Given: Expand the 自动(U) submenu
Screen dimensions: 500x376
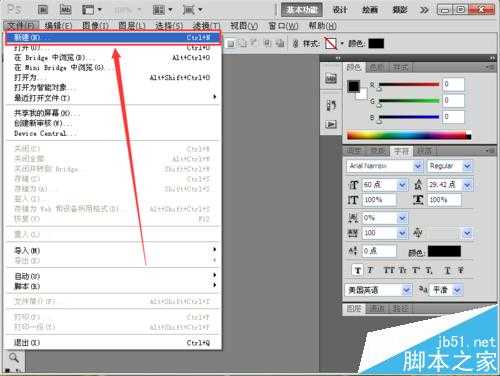Looking at the screenshot, I should (113, 276).
